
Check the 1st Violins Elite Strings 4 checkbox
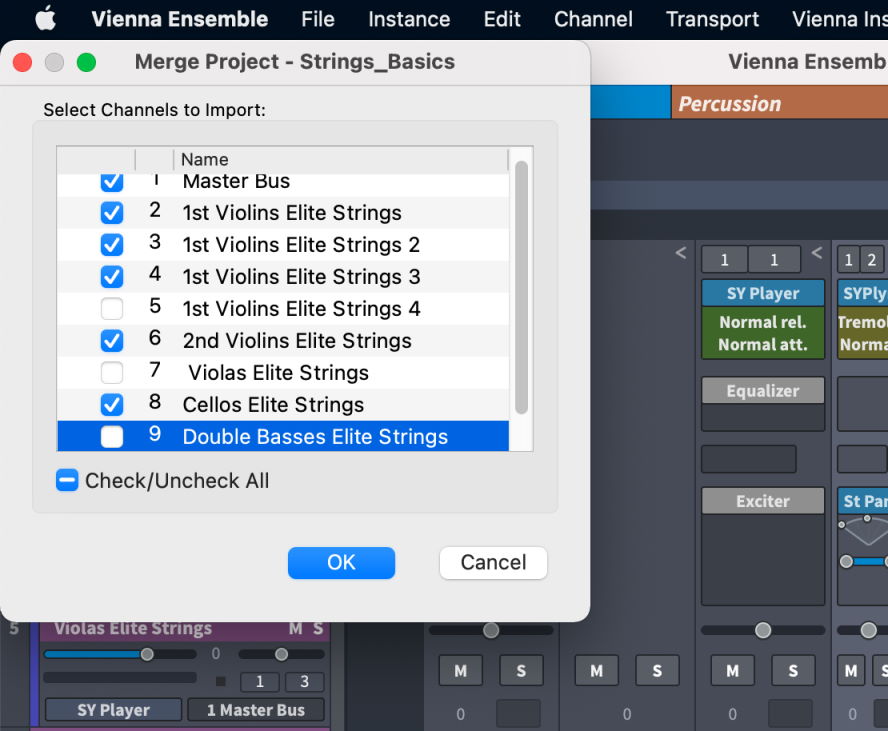(x=112, y=309)
